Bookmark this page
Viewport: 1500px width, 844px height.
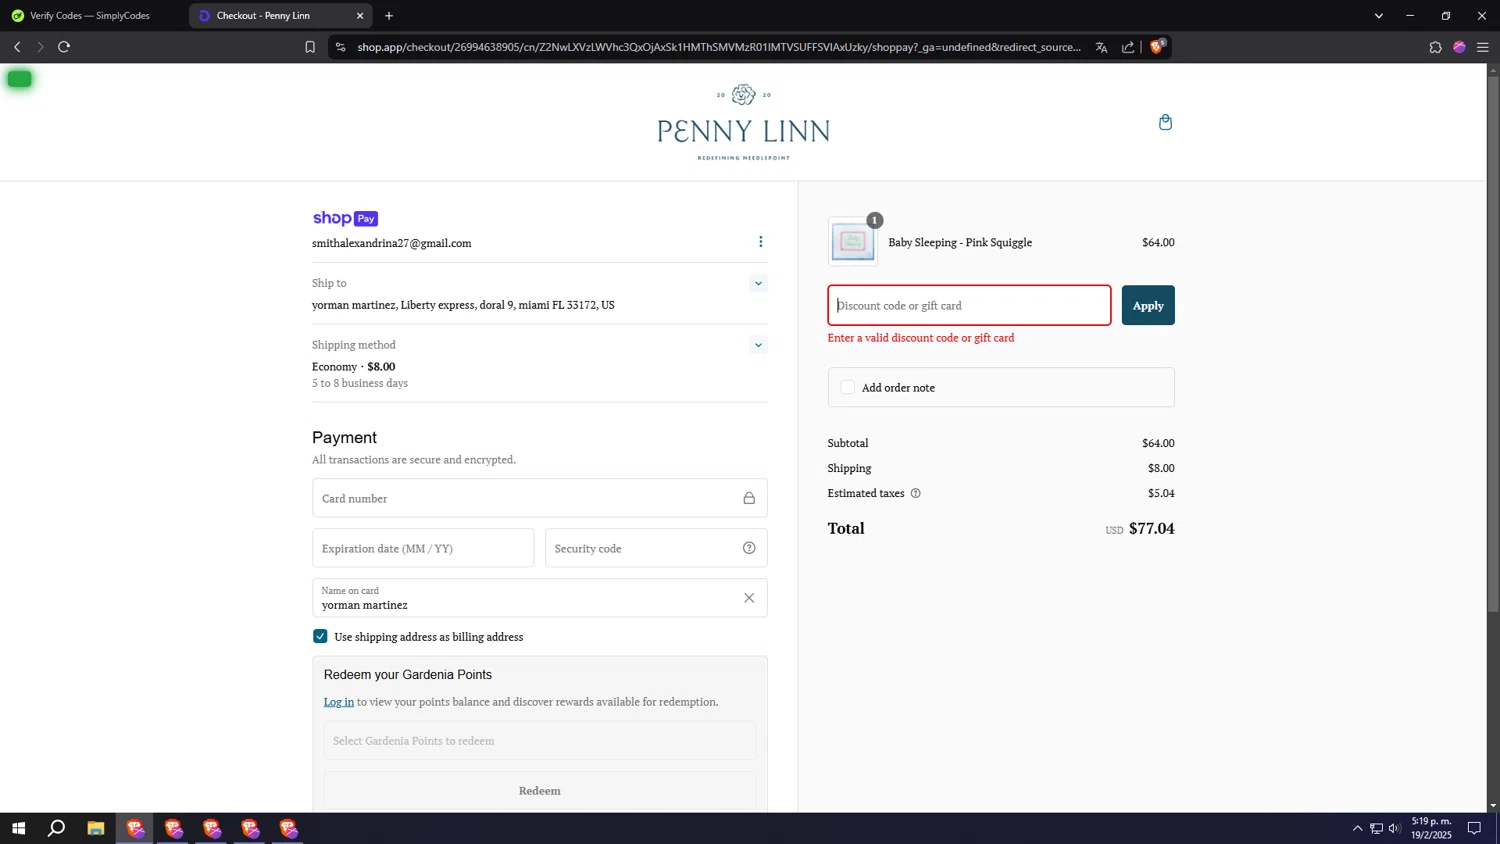point(310,47)
